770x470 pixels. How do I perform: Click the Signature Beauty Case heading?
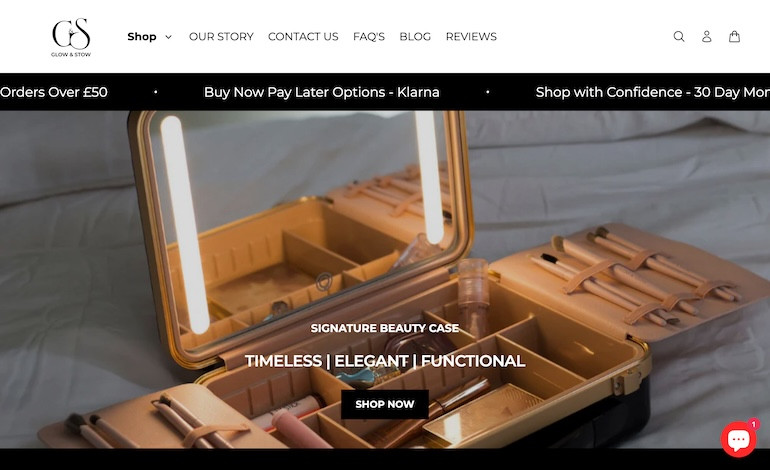click(x=385, y=328)
